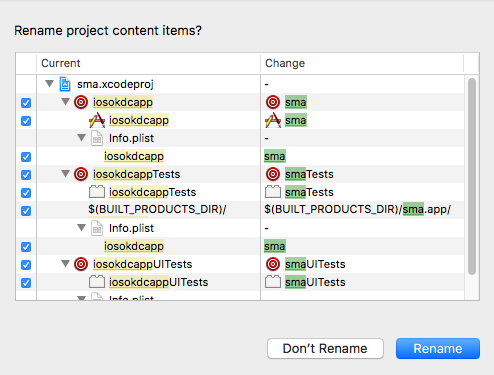Collapse the sma.xcodeproj disclosure triangle

(x=50, y=83)
